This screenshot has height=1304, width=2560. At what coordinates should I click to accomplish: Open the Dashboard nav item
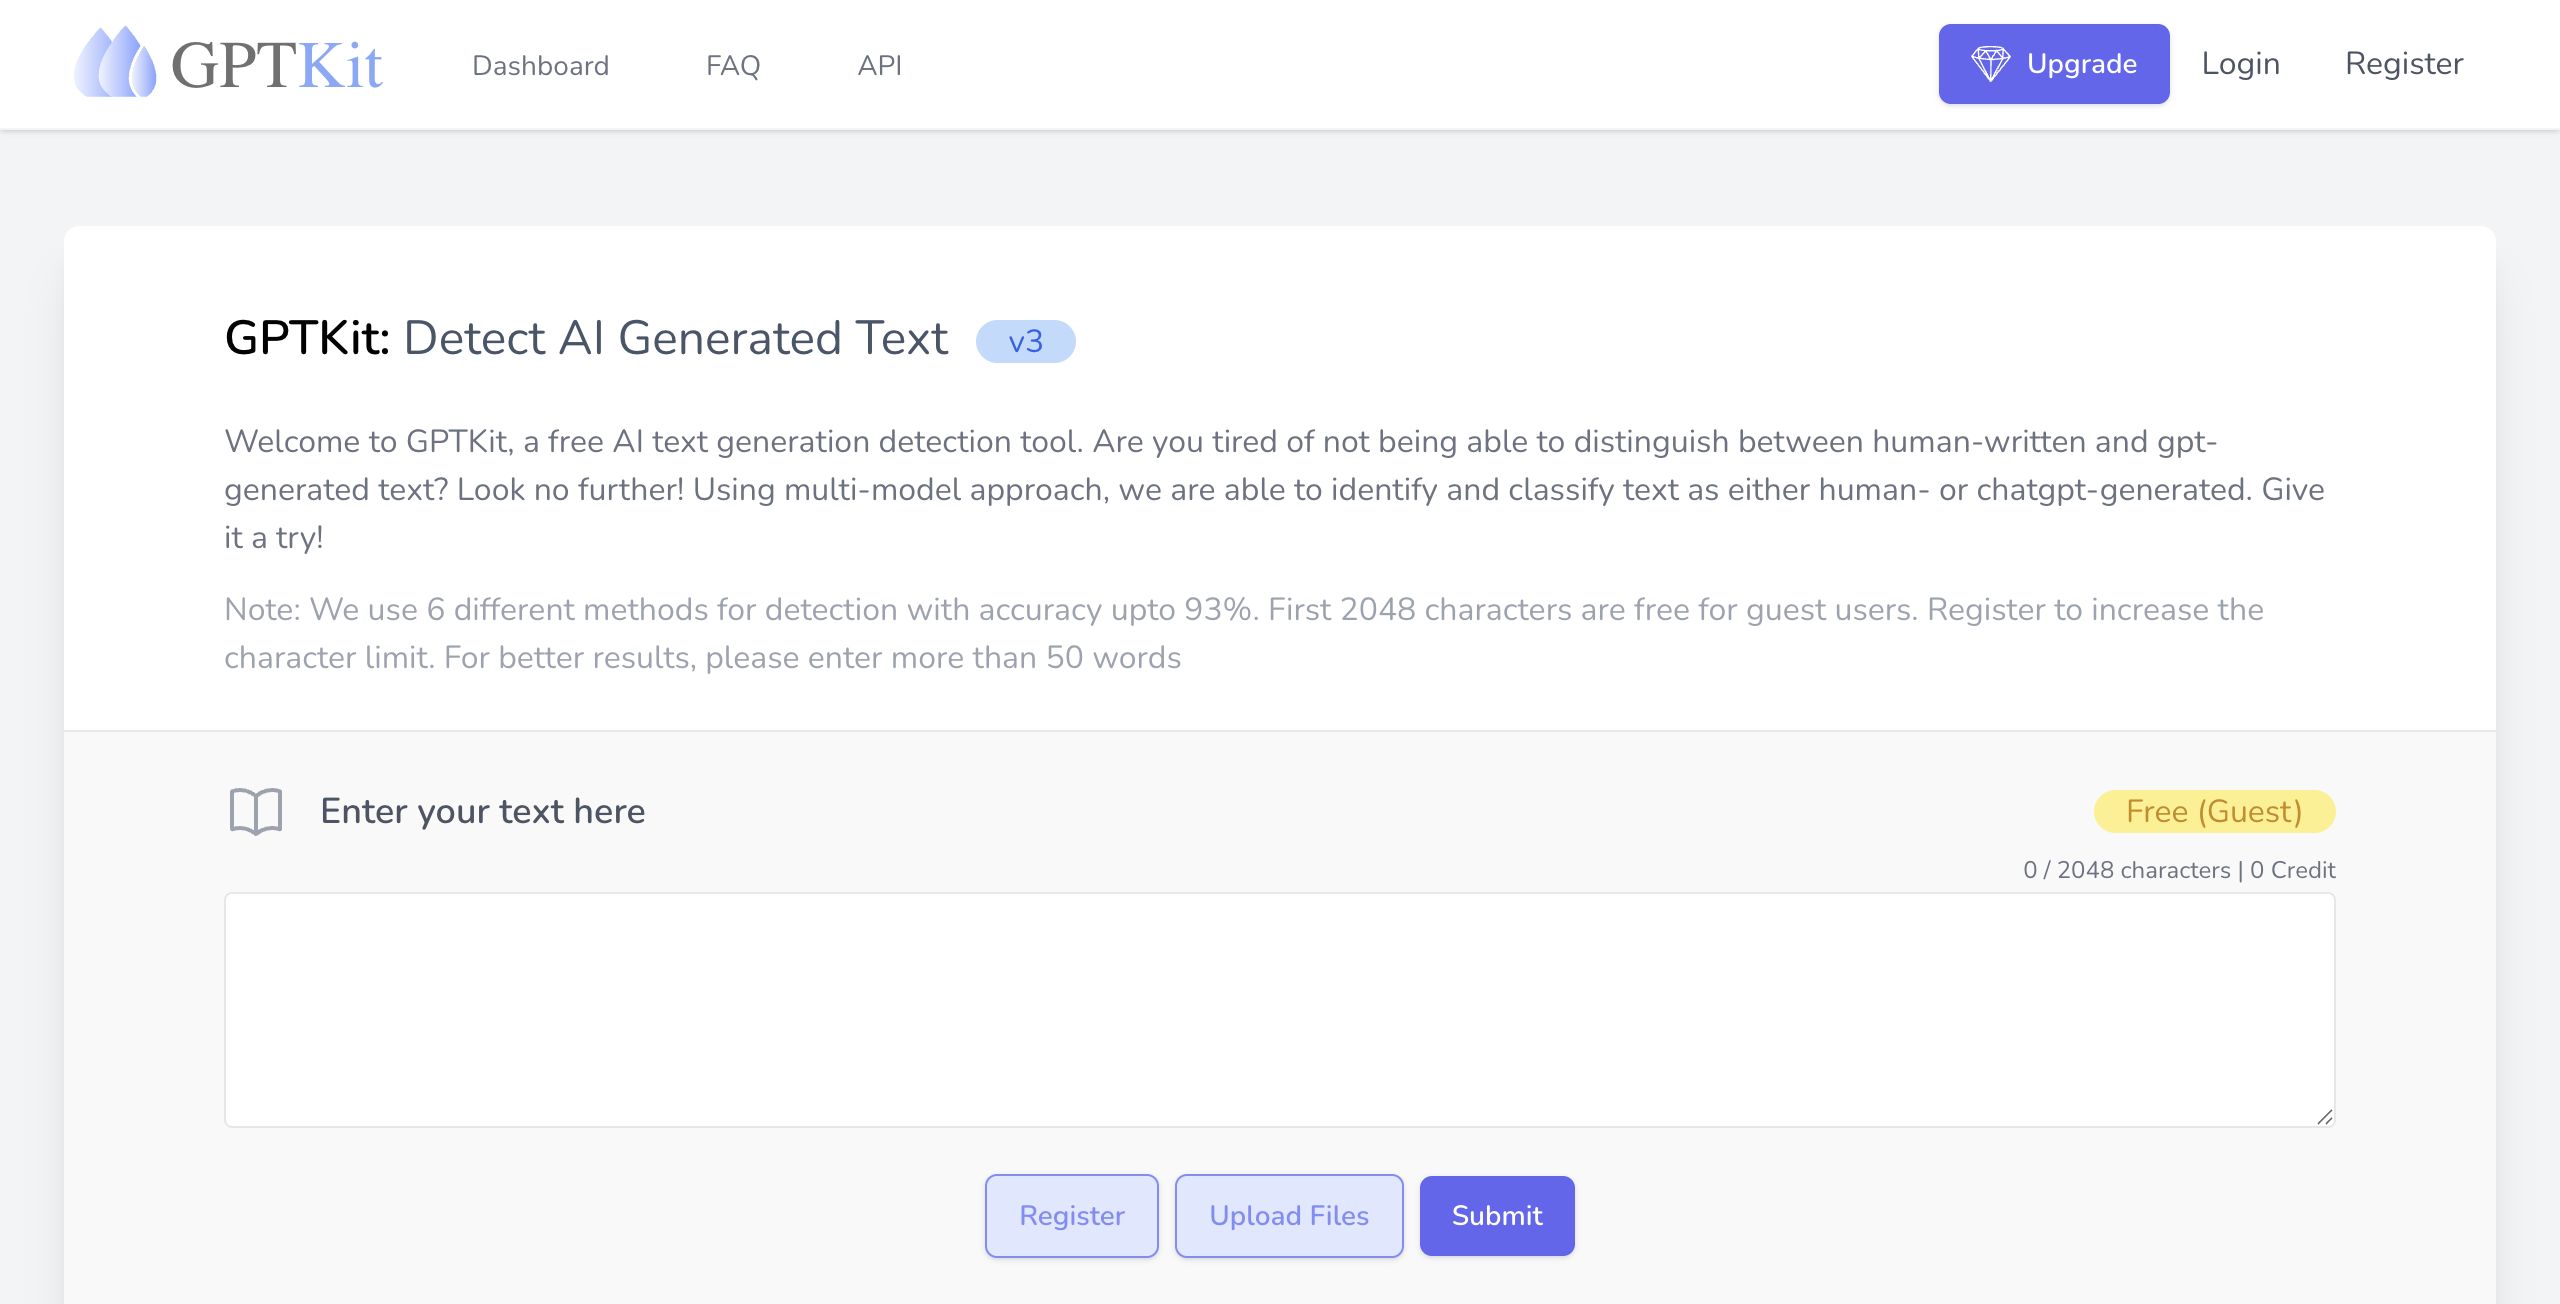coord(540,65)
